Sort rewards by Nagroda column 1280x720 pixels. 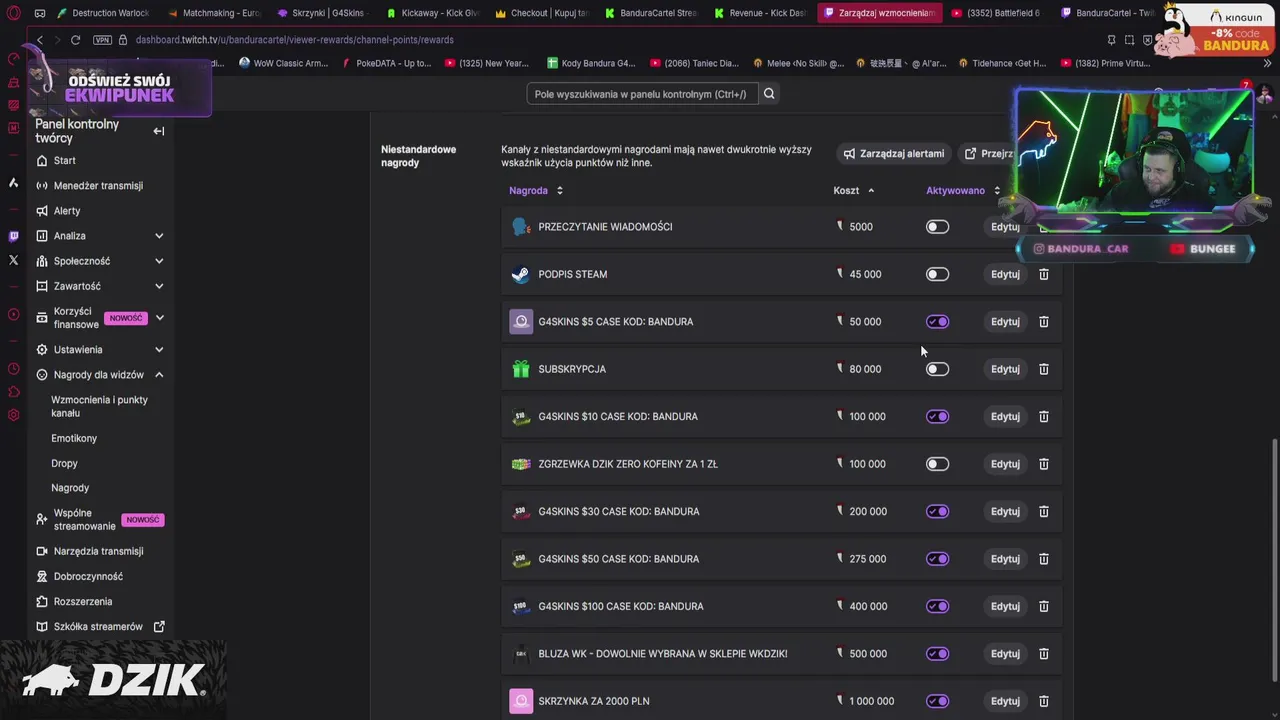(x=536, y=190)
